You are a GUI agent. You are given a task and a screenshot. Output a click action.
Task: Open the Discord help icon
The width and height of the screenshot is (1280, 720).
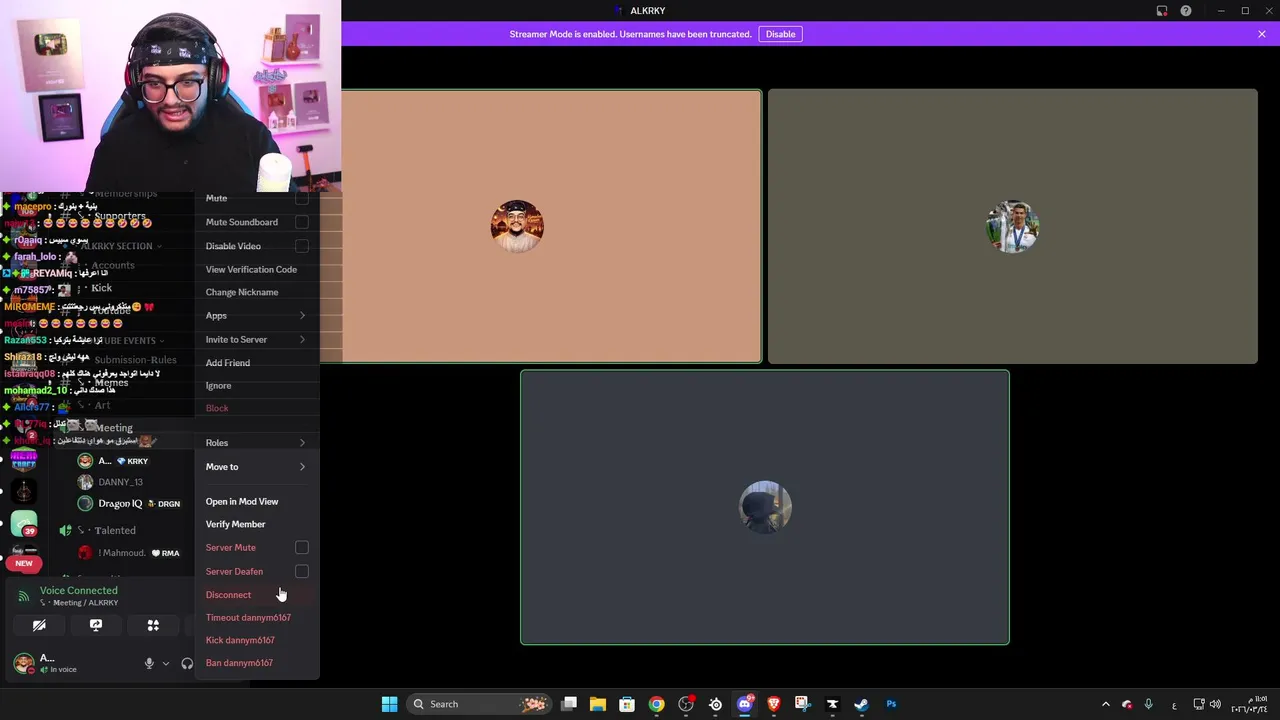pyautogui.click(x=1186, y=11)
